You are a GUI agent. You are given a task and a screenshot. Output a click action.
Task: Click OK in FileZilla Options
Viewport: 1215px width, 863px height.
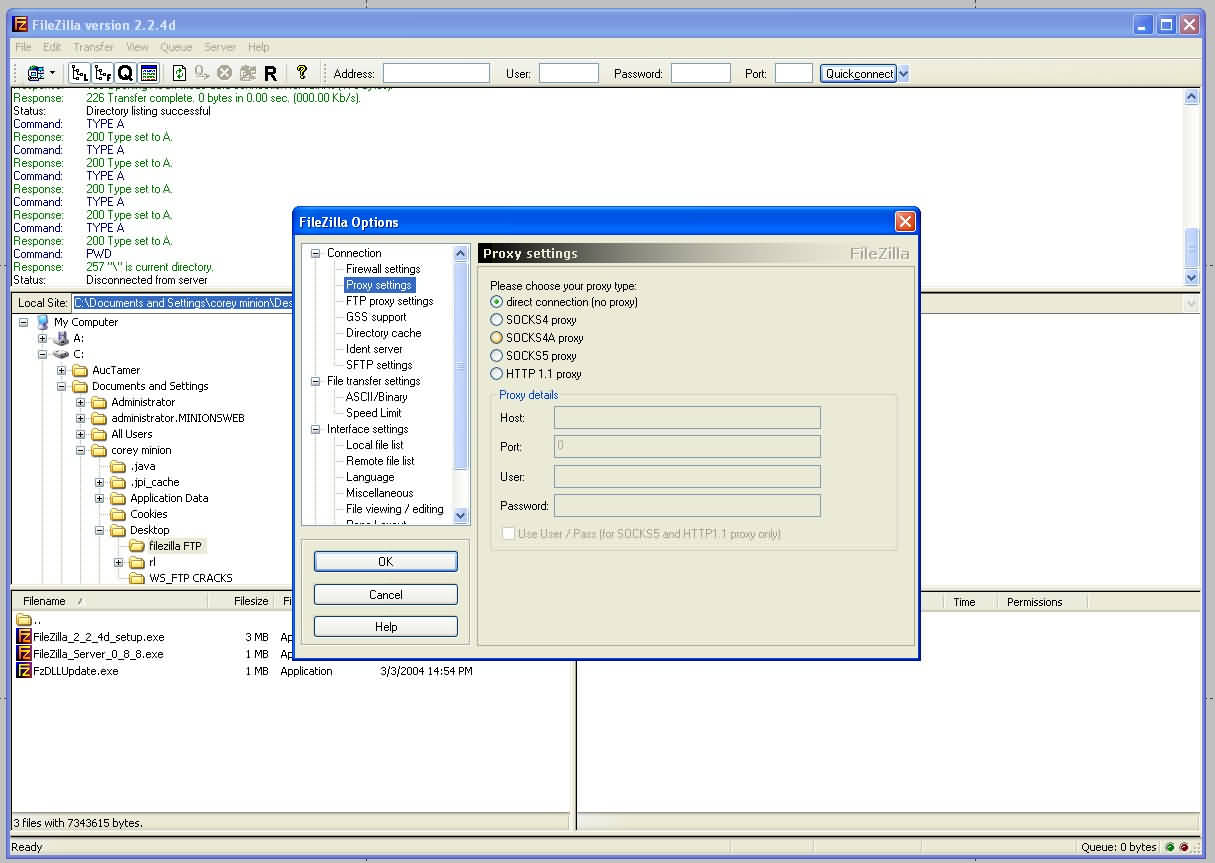tap(385, 562)
